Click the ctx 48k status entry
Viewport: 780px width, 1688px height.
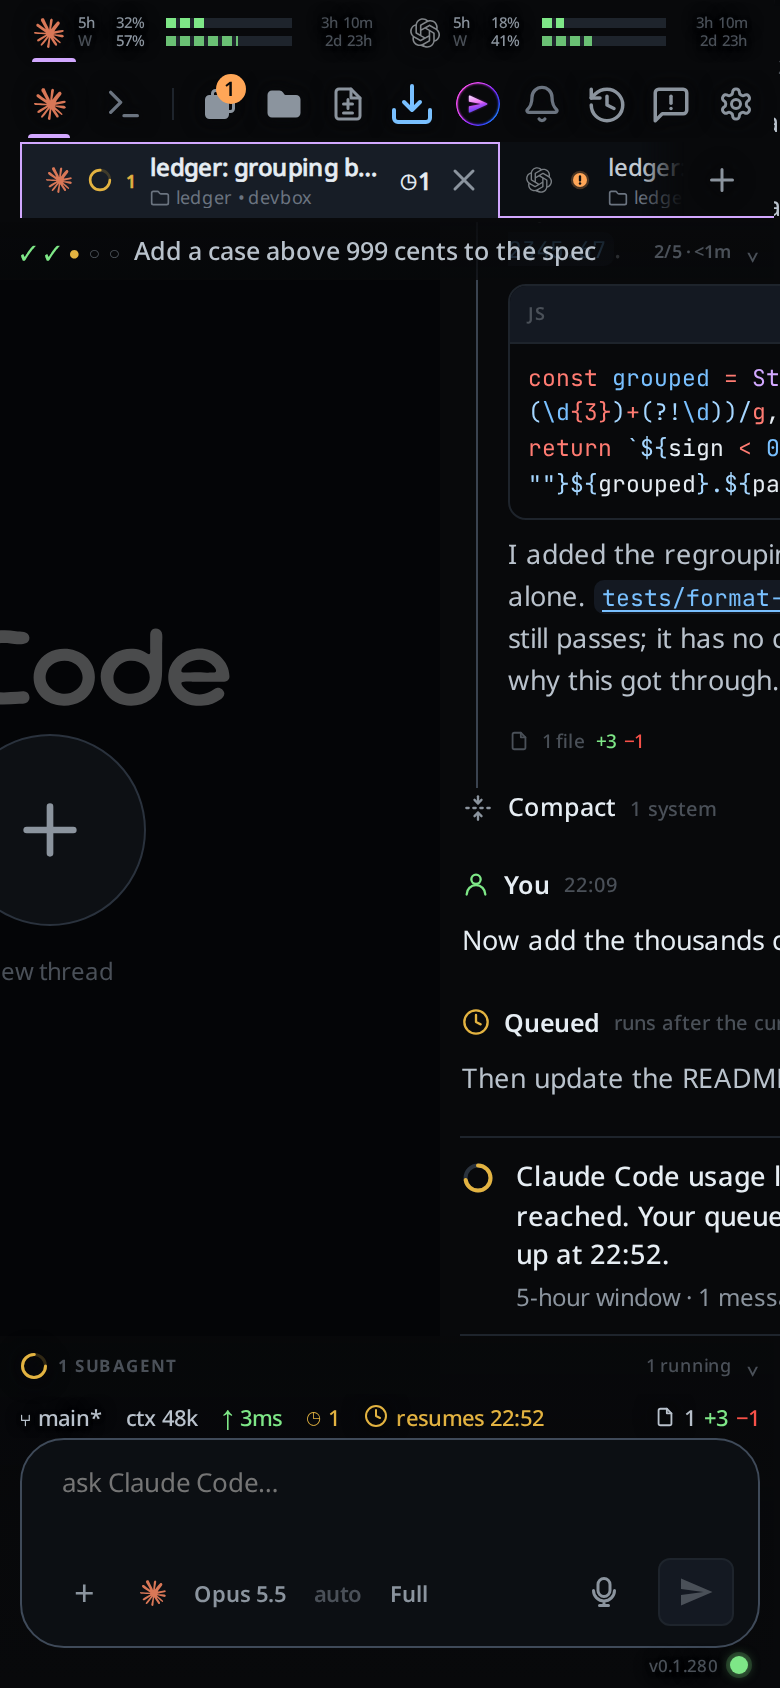coord(162,1418)
